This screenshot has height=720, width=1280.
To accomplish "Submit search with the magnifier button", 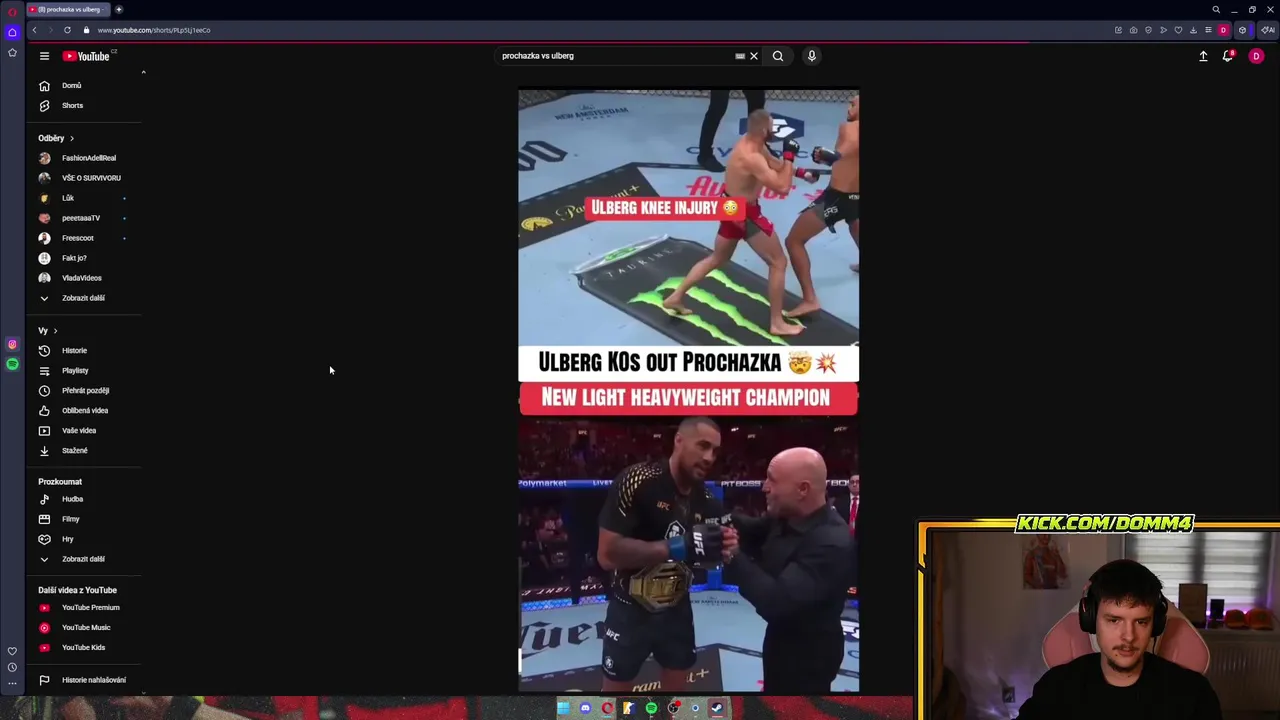I will tap(778, 56).
